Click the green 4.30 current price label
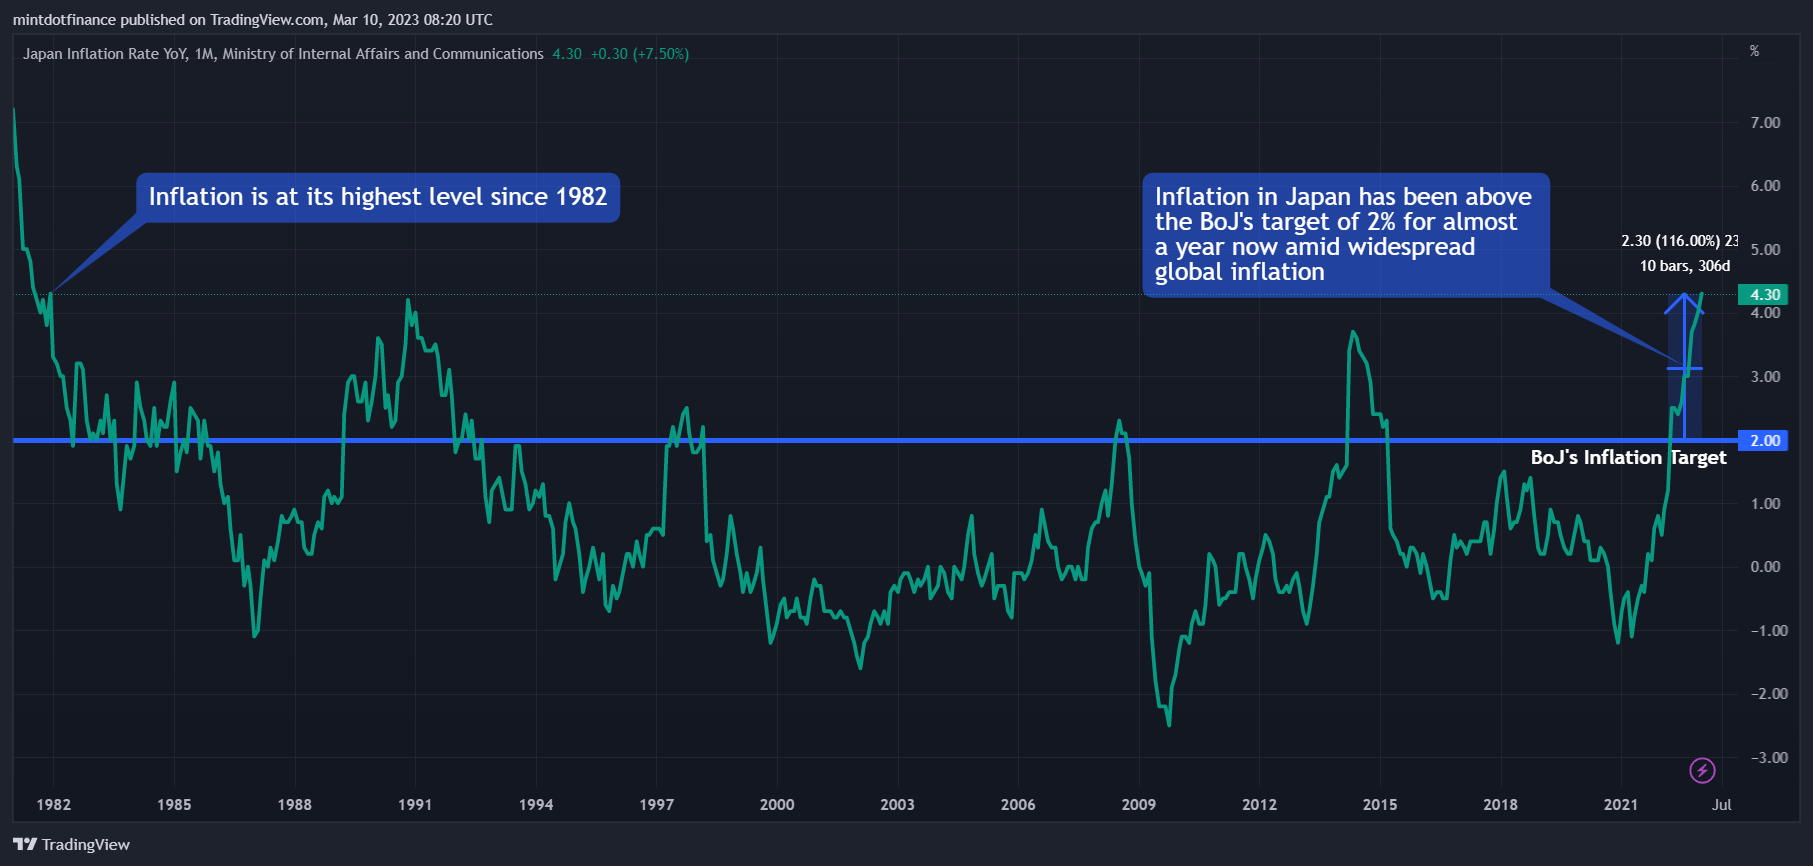Image resolution: width=1813 pixels, height=866 pixels. click(x=1765, y=295)
